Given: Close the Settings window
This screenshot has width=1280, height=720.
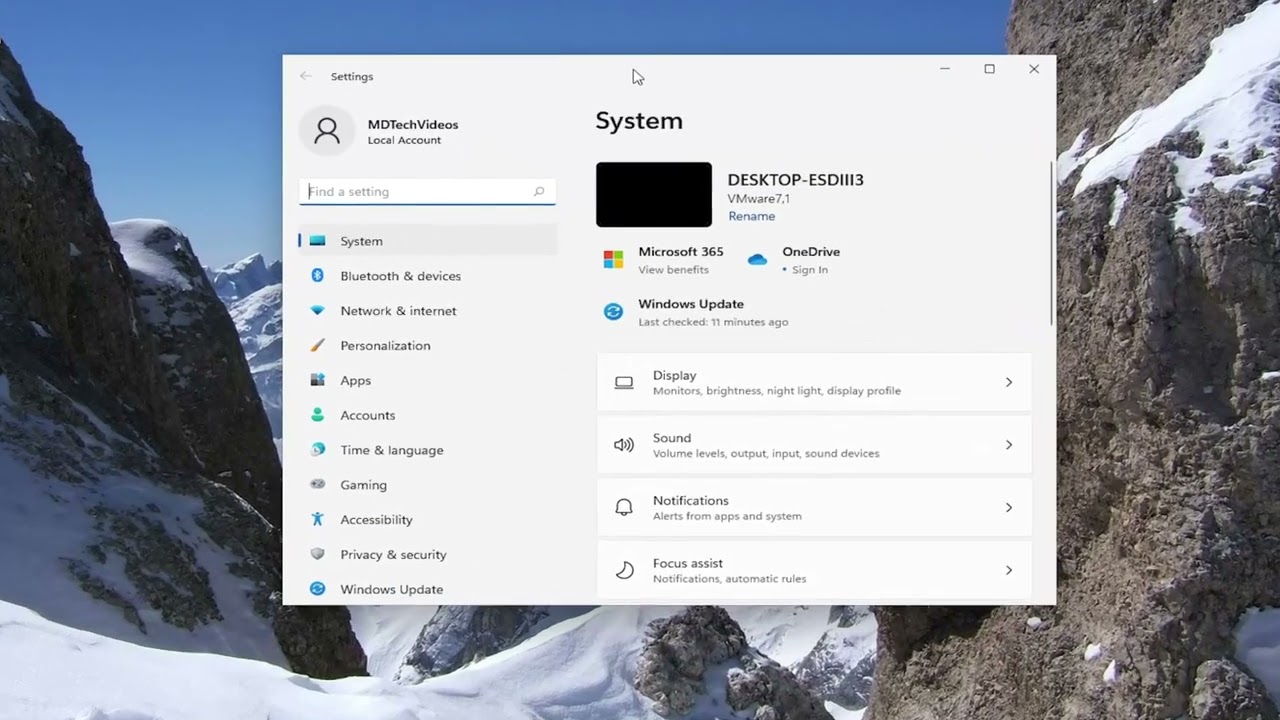Looking at the screenshot, I should point(1034,69).
